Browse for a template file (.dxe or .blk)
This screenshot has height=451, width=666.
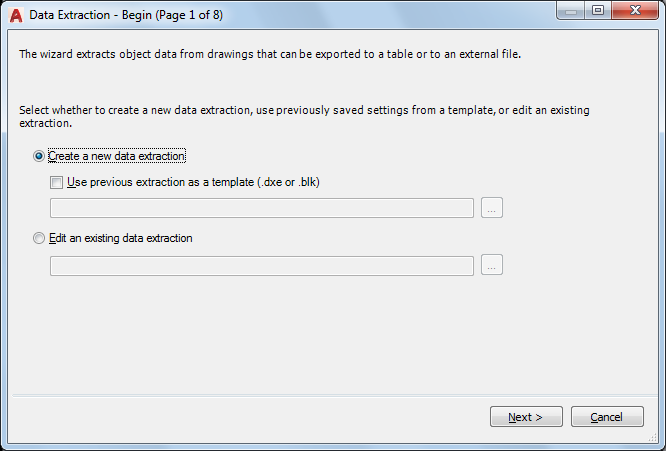click(492, 208)
